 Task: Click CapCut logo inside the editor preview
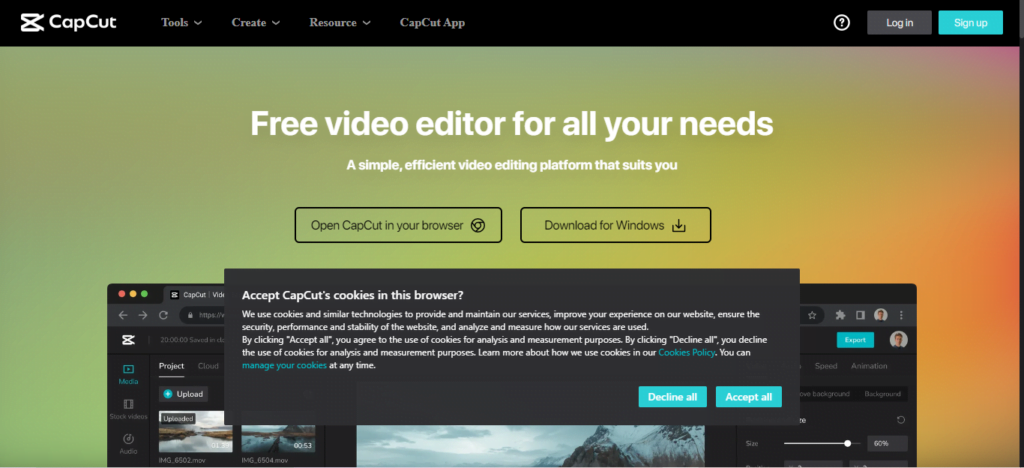coord(128,340)
